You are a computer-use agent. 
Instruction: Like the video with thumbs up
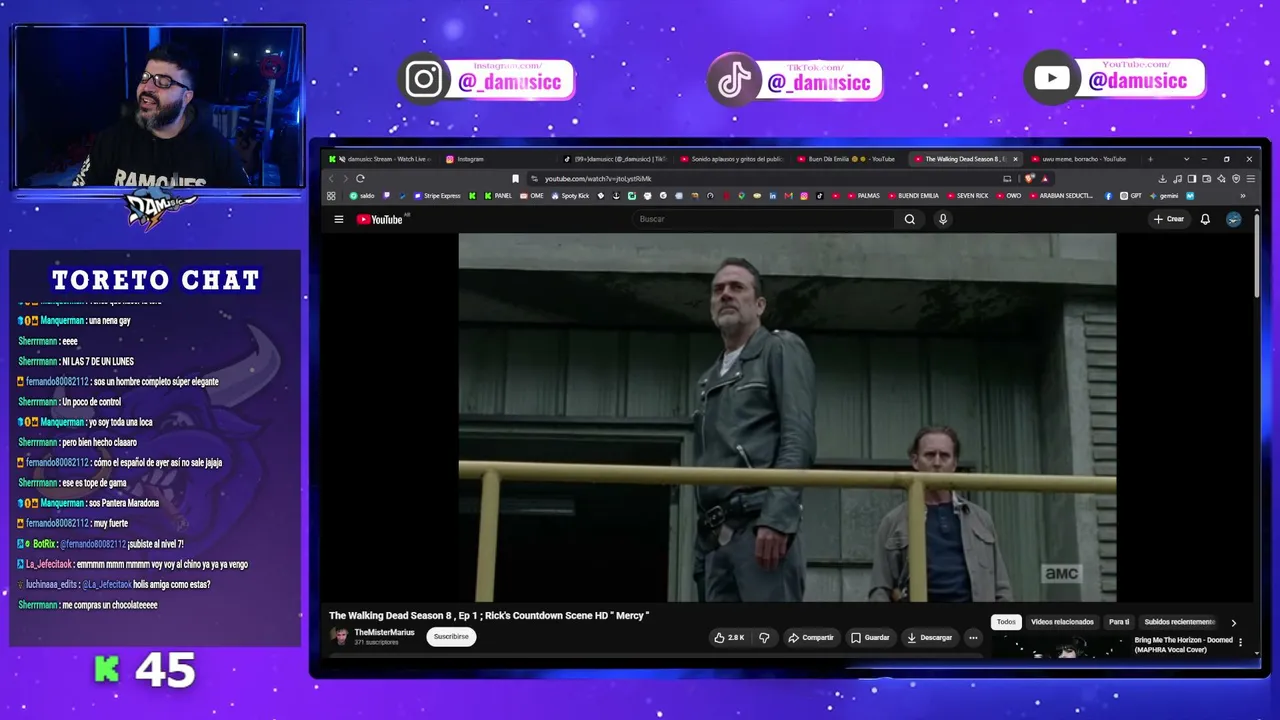[729, 637]
